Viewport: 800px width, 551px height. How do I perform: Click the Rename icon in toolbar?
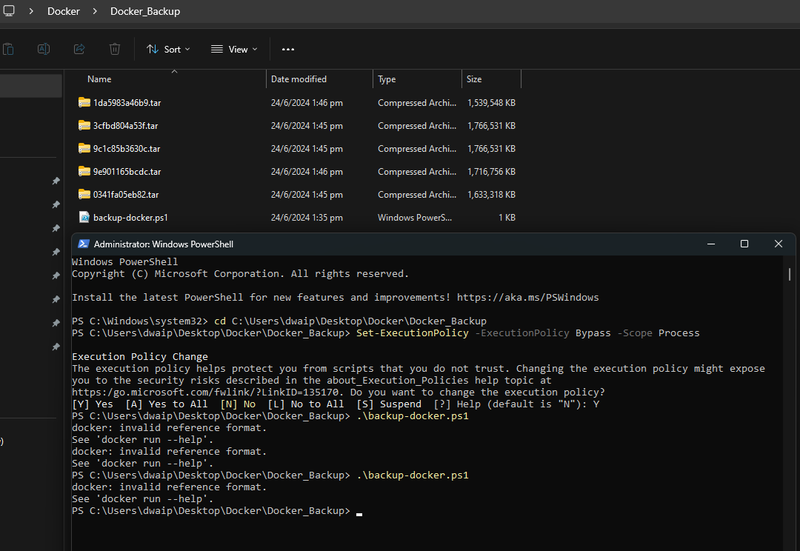[x=44, y=49]
